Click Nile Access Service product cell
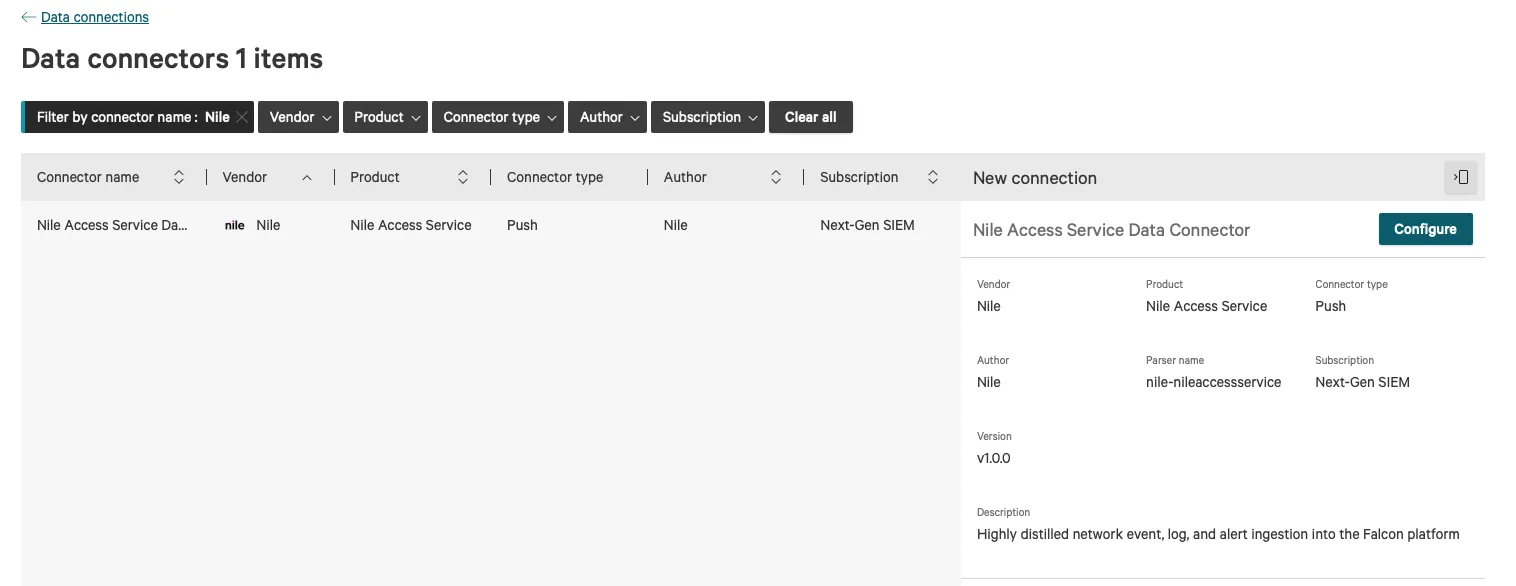The height and width of the screenshot is (586, 1516). pos(411,225)
